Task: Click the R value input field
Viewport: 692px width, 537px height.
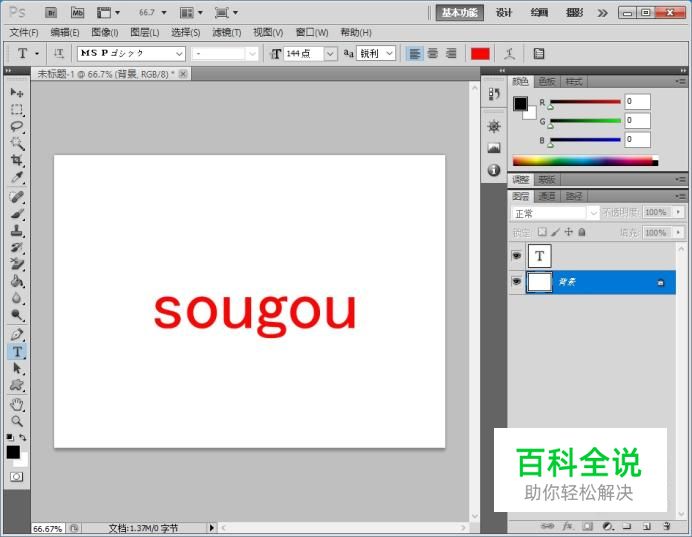Action: (637, 101)
